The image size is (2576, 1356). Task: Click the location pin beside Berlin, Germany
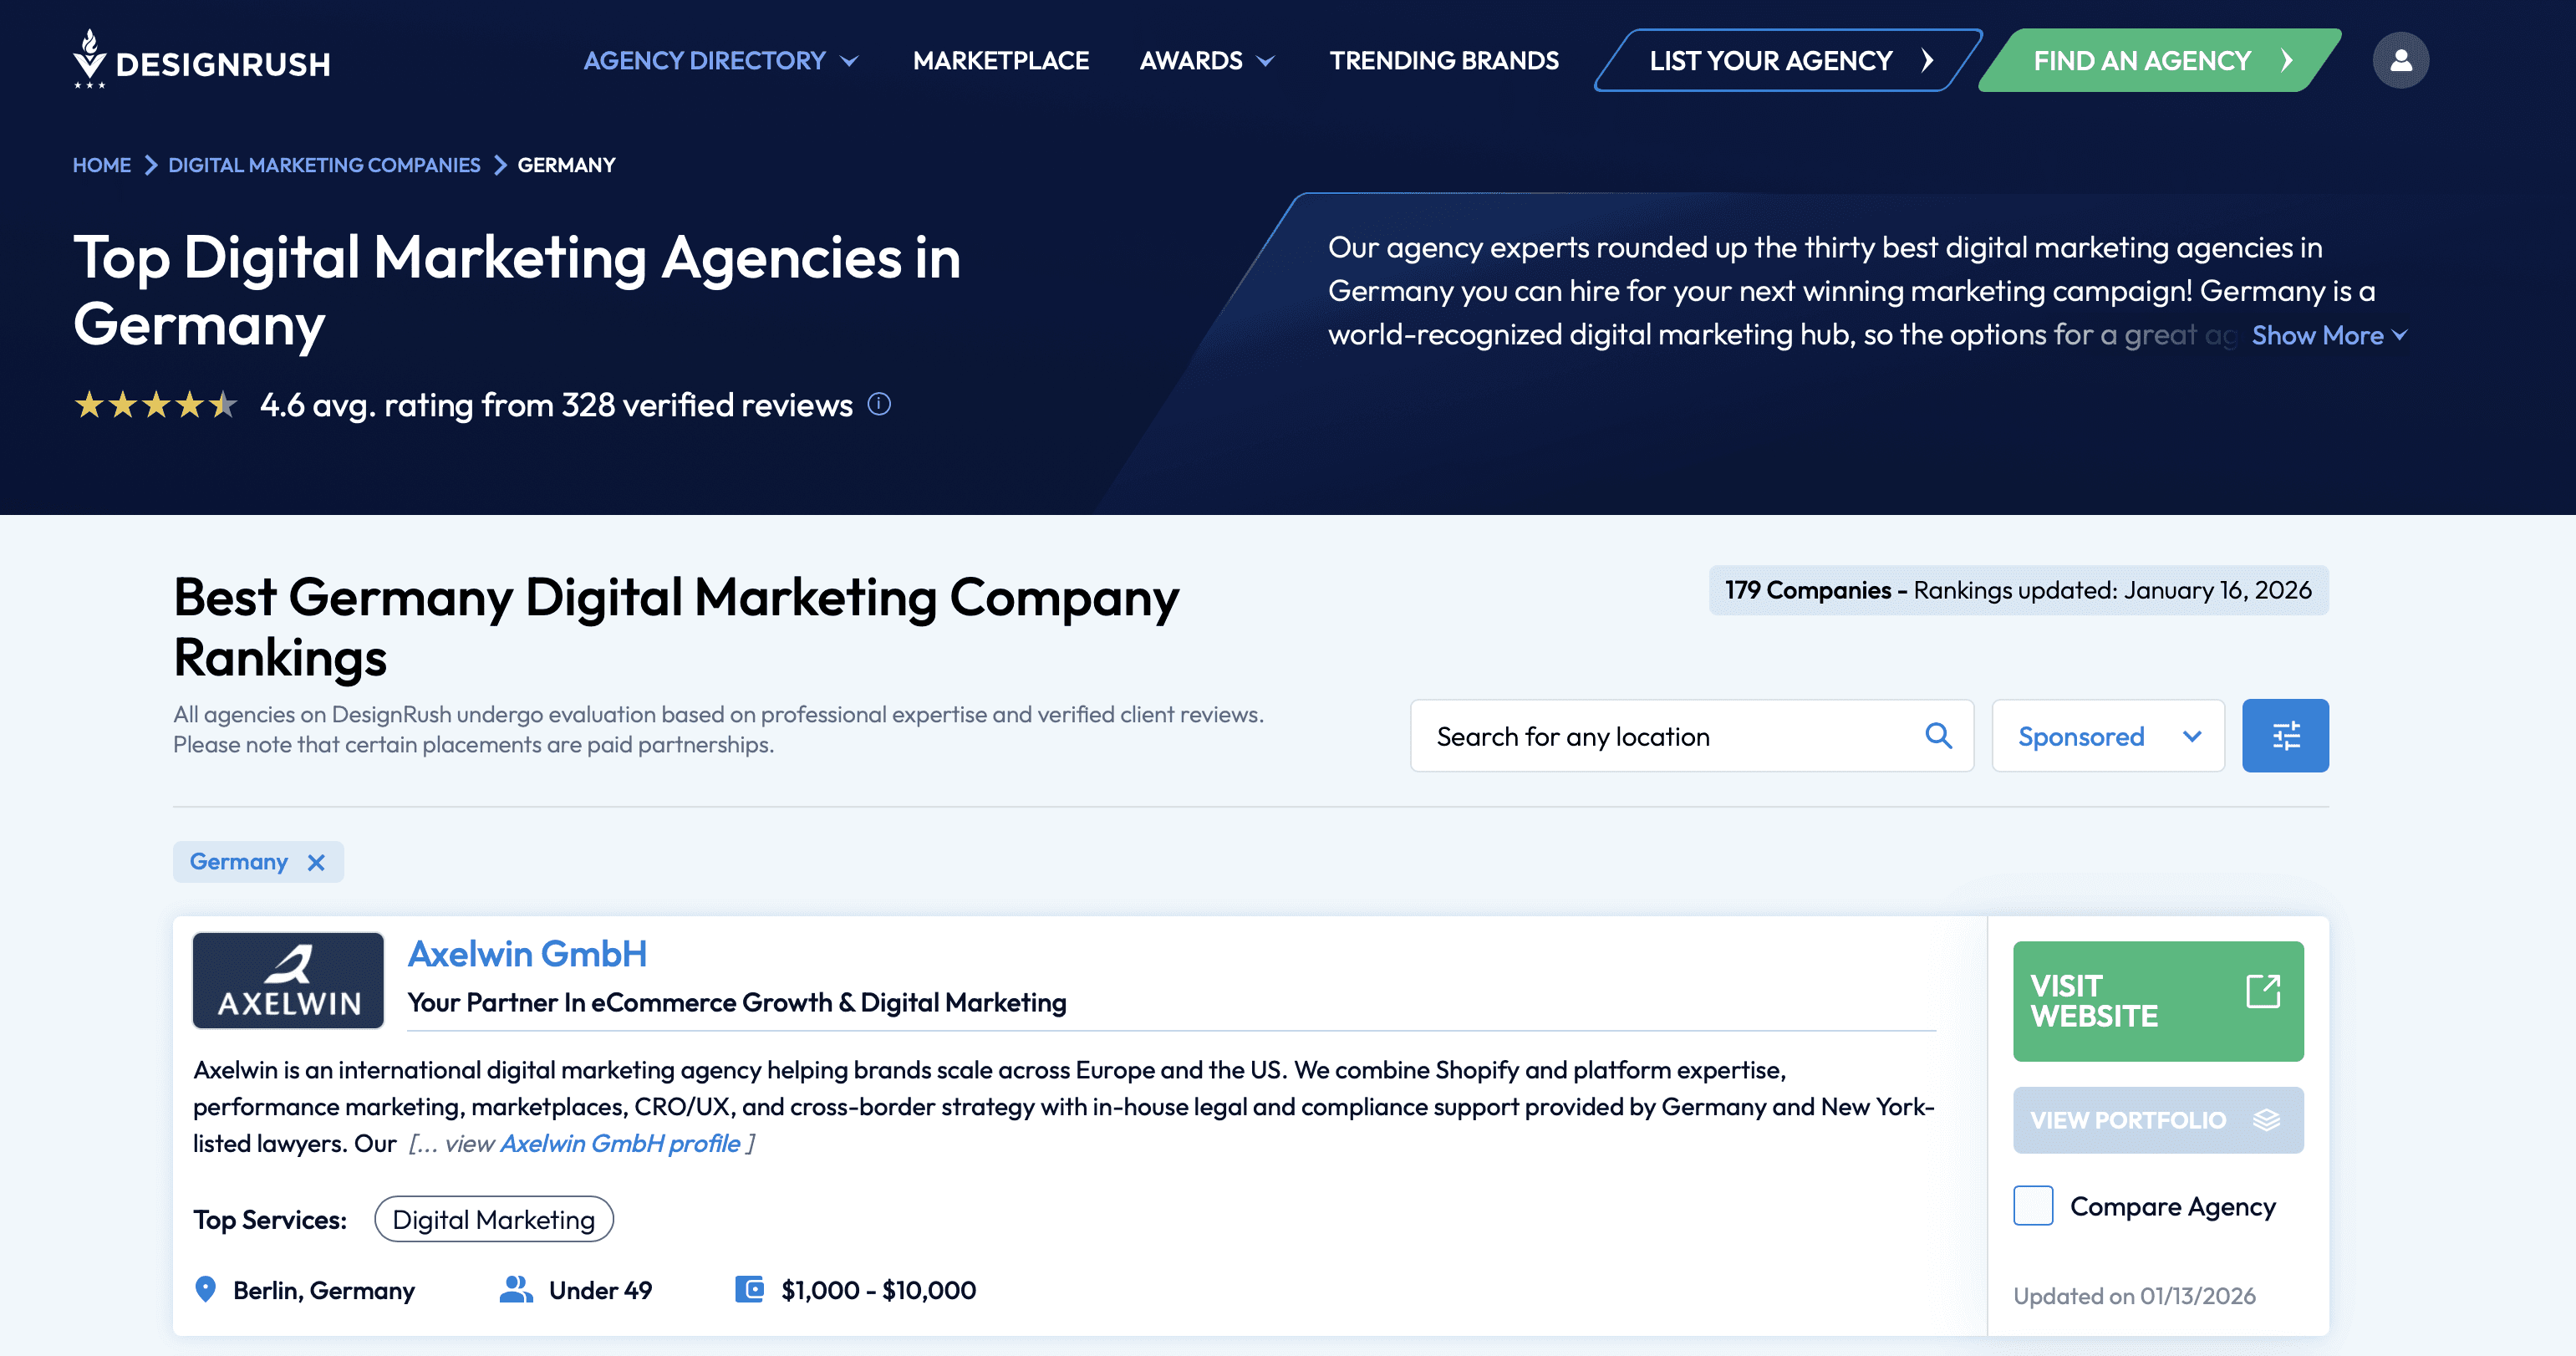tap(207, 1290)
